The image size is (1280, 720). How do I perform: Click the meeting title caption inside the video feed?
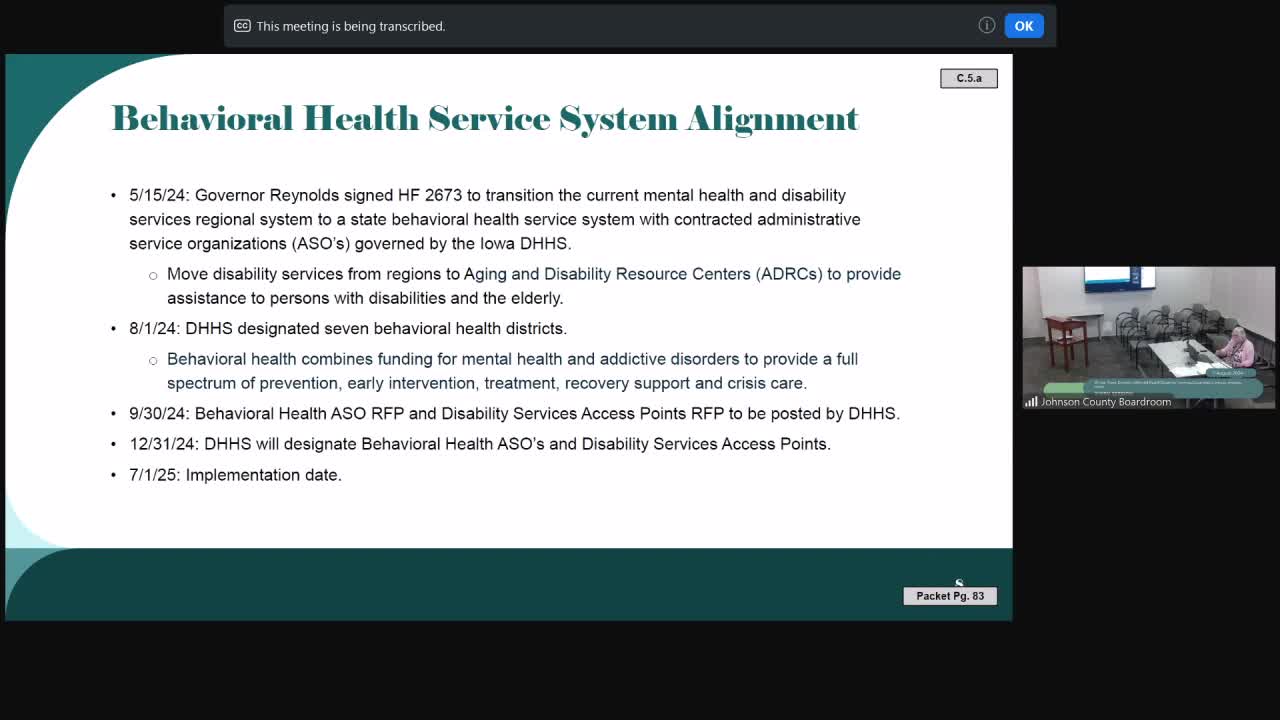(x=1170, y=383)
